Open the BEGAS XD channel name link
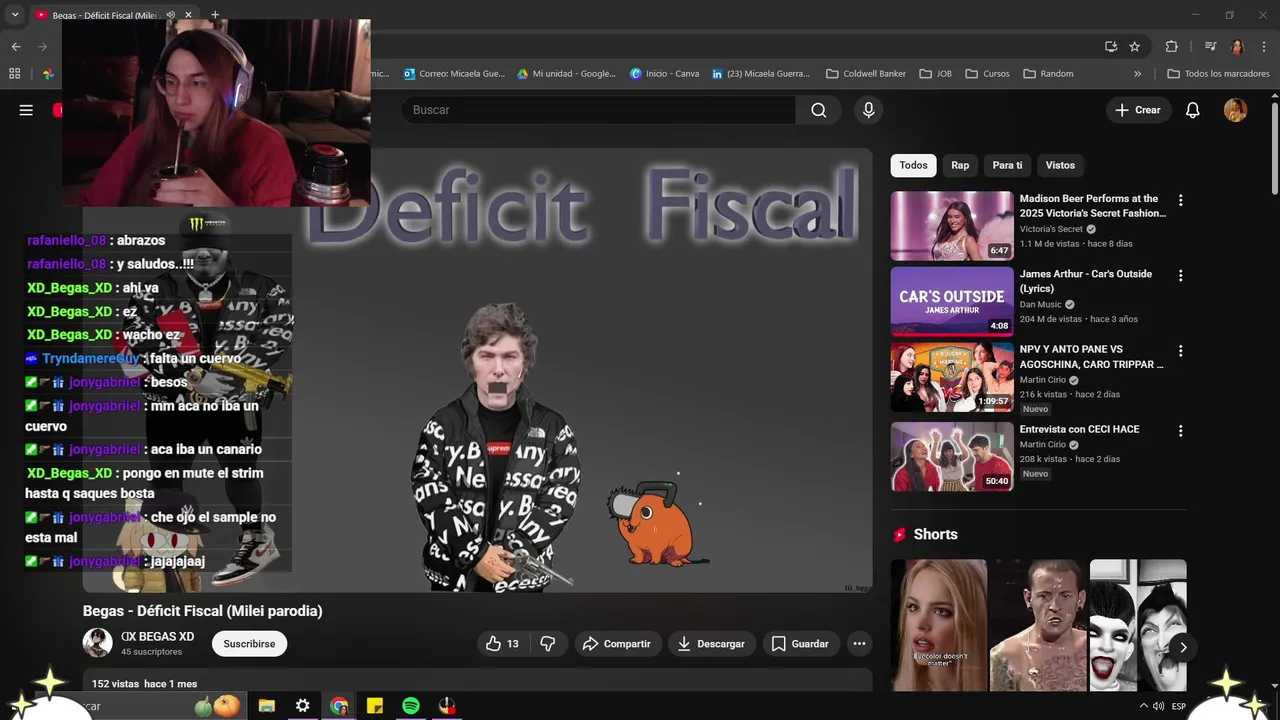The width and height of the screenshot is (1280, 720). (x=157, y=637)
